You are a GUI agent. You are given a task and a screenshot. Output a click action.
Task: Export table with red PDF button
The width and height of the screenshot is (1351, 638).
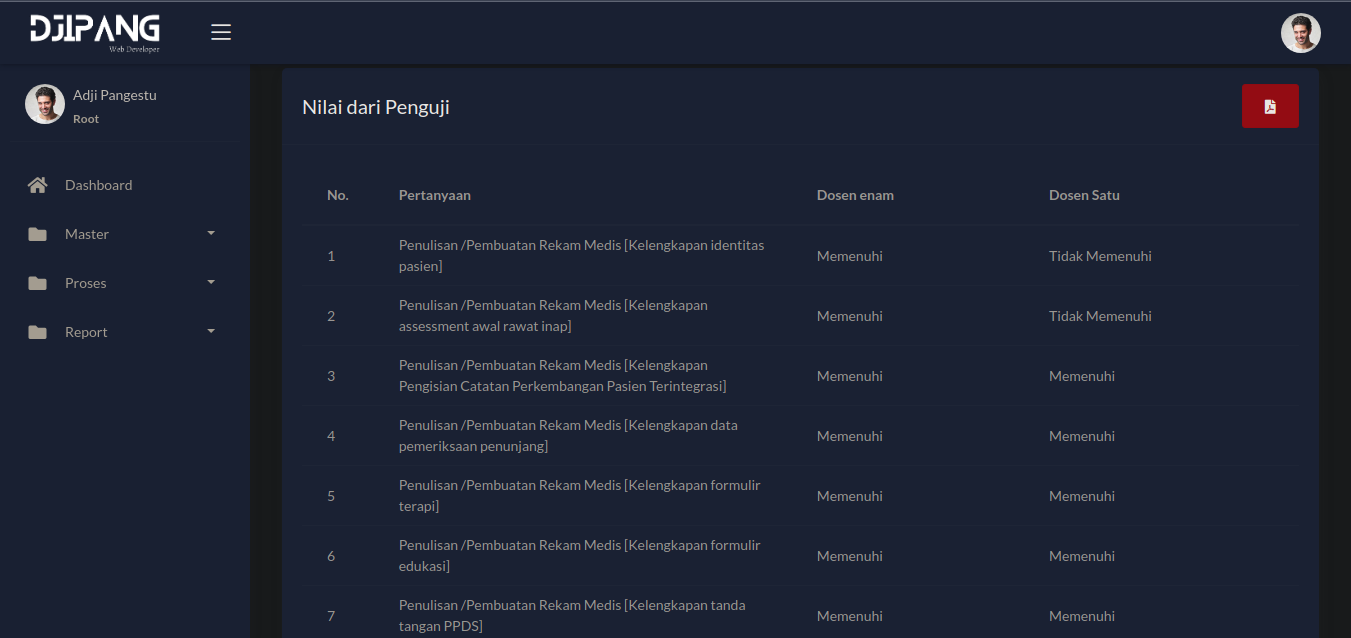click(1270, 106)
